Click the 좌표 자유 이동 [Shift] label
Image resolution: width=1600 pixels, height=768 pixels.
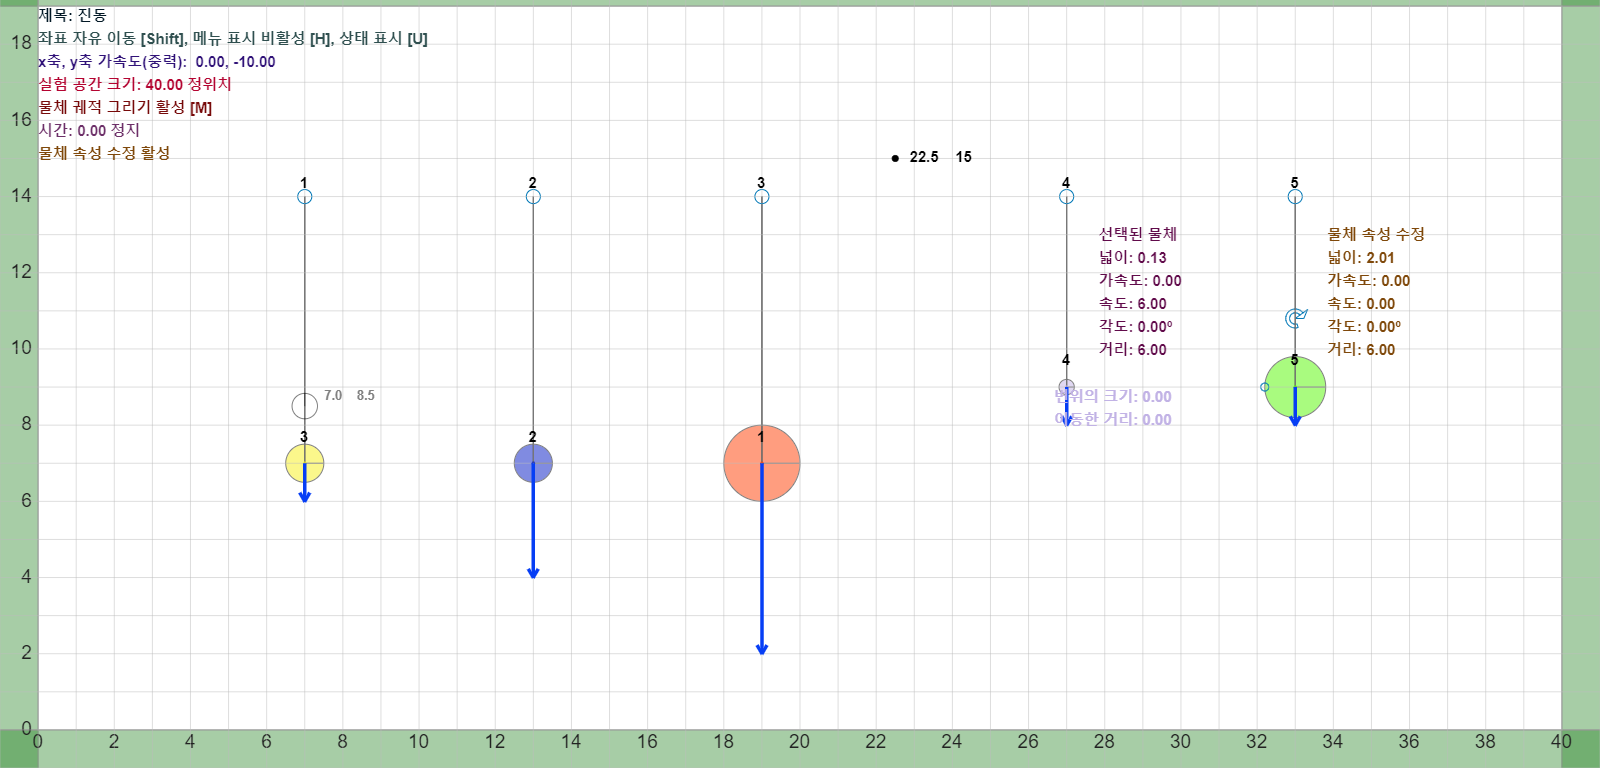click(112, 38)
